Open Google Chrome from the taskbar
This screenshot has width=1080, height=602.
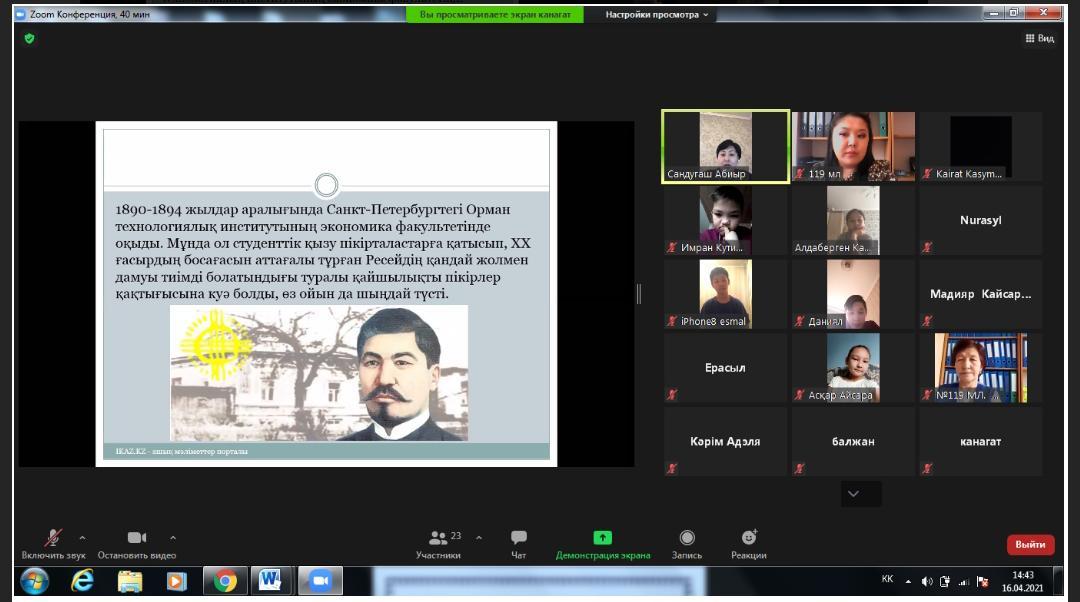point(225,580)
